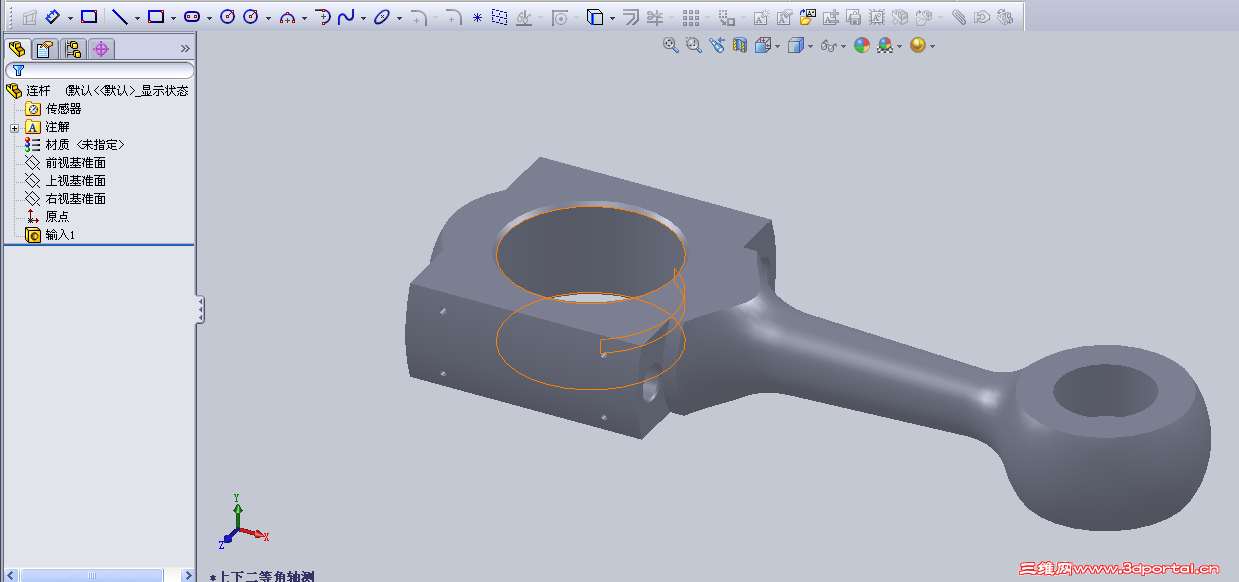Select the Perimeter Circle tool
The height and width of the screenshot is (582, 1239).
[251, 17]
